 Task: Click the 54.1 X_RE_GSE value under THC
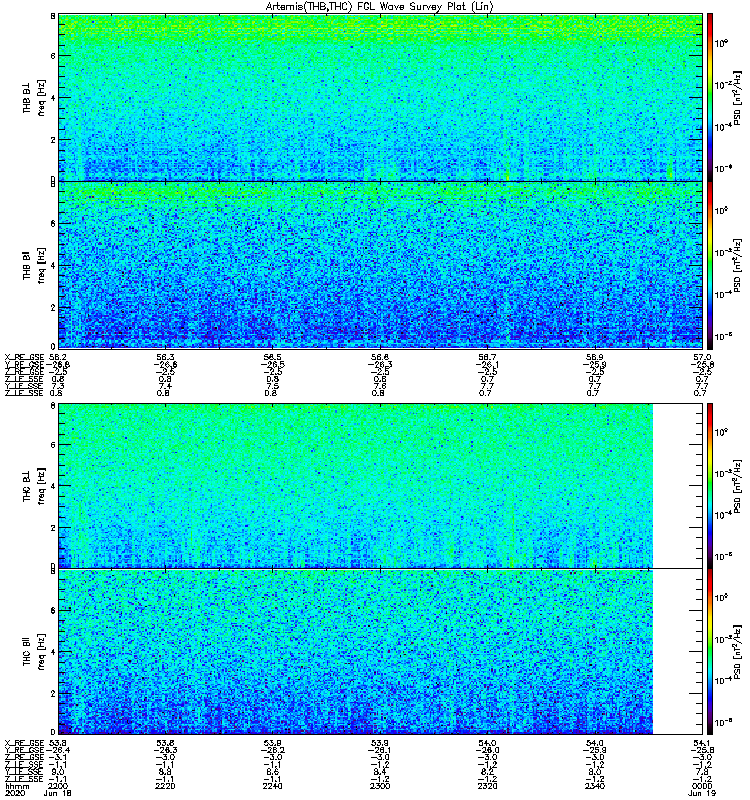pyautogui.click(x=702, y=743)
